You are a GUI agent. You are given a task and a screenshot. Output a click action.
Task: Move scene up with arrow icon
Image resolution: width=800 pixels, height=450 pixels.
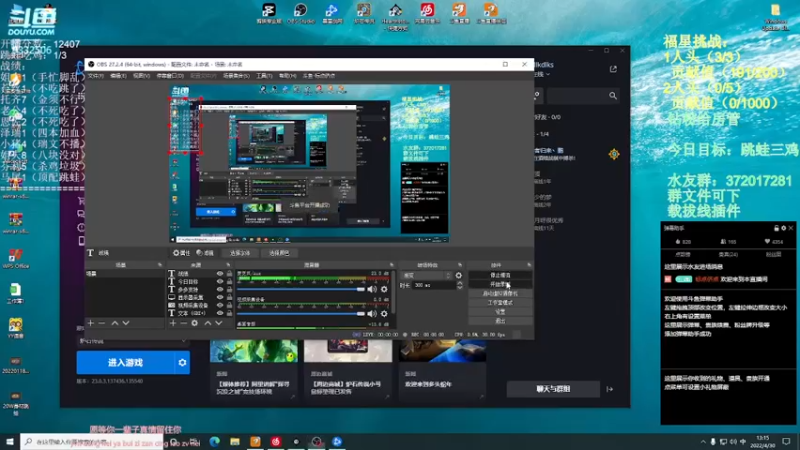(x=115, y=323)
